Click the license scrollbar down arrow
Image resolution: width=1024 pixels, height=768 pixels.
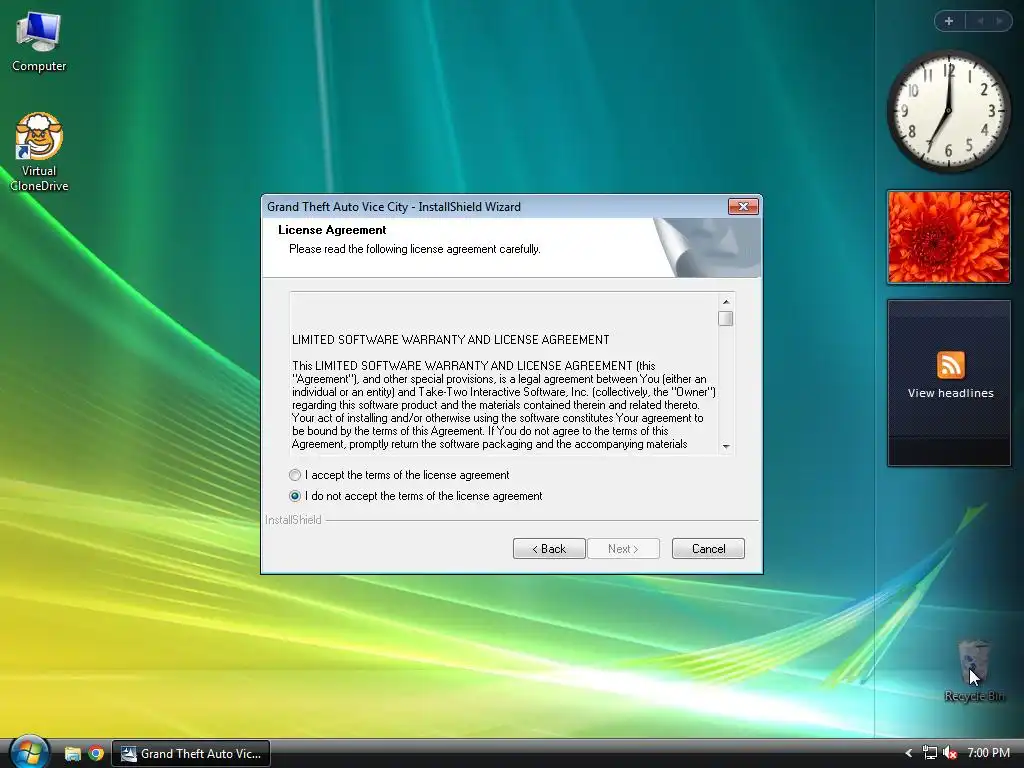coord(726,447)
